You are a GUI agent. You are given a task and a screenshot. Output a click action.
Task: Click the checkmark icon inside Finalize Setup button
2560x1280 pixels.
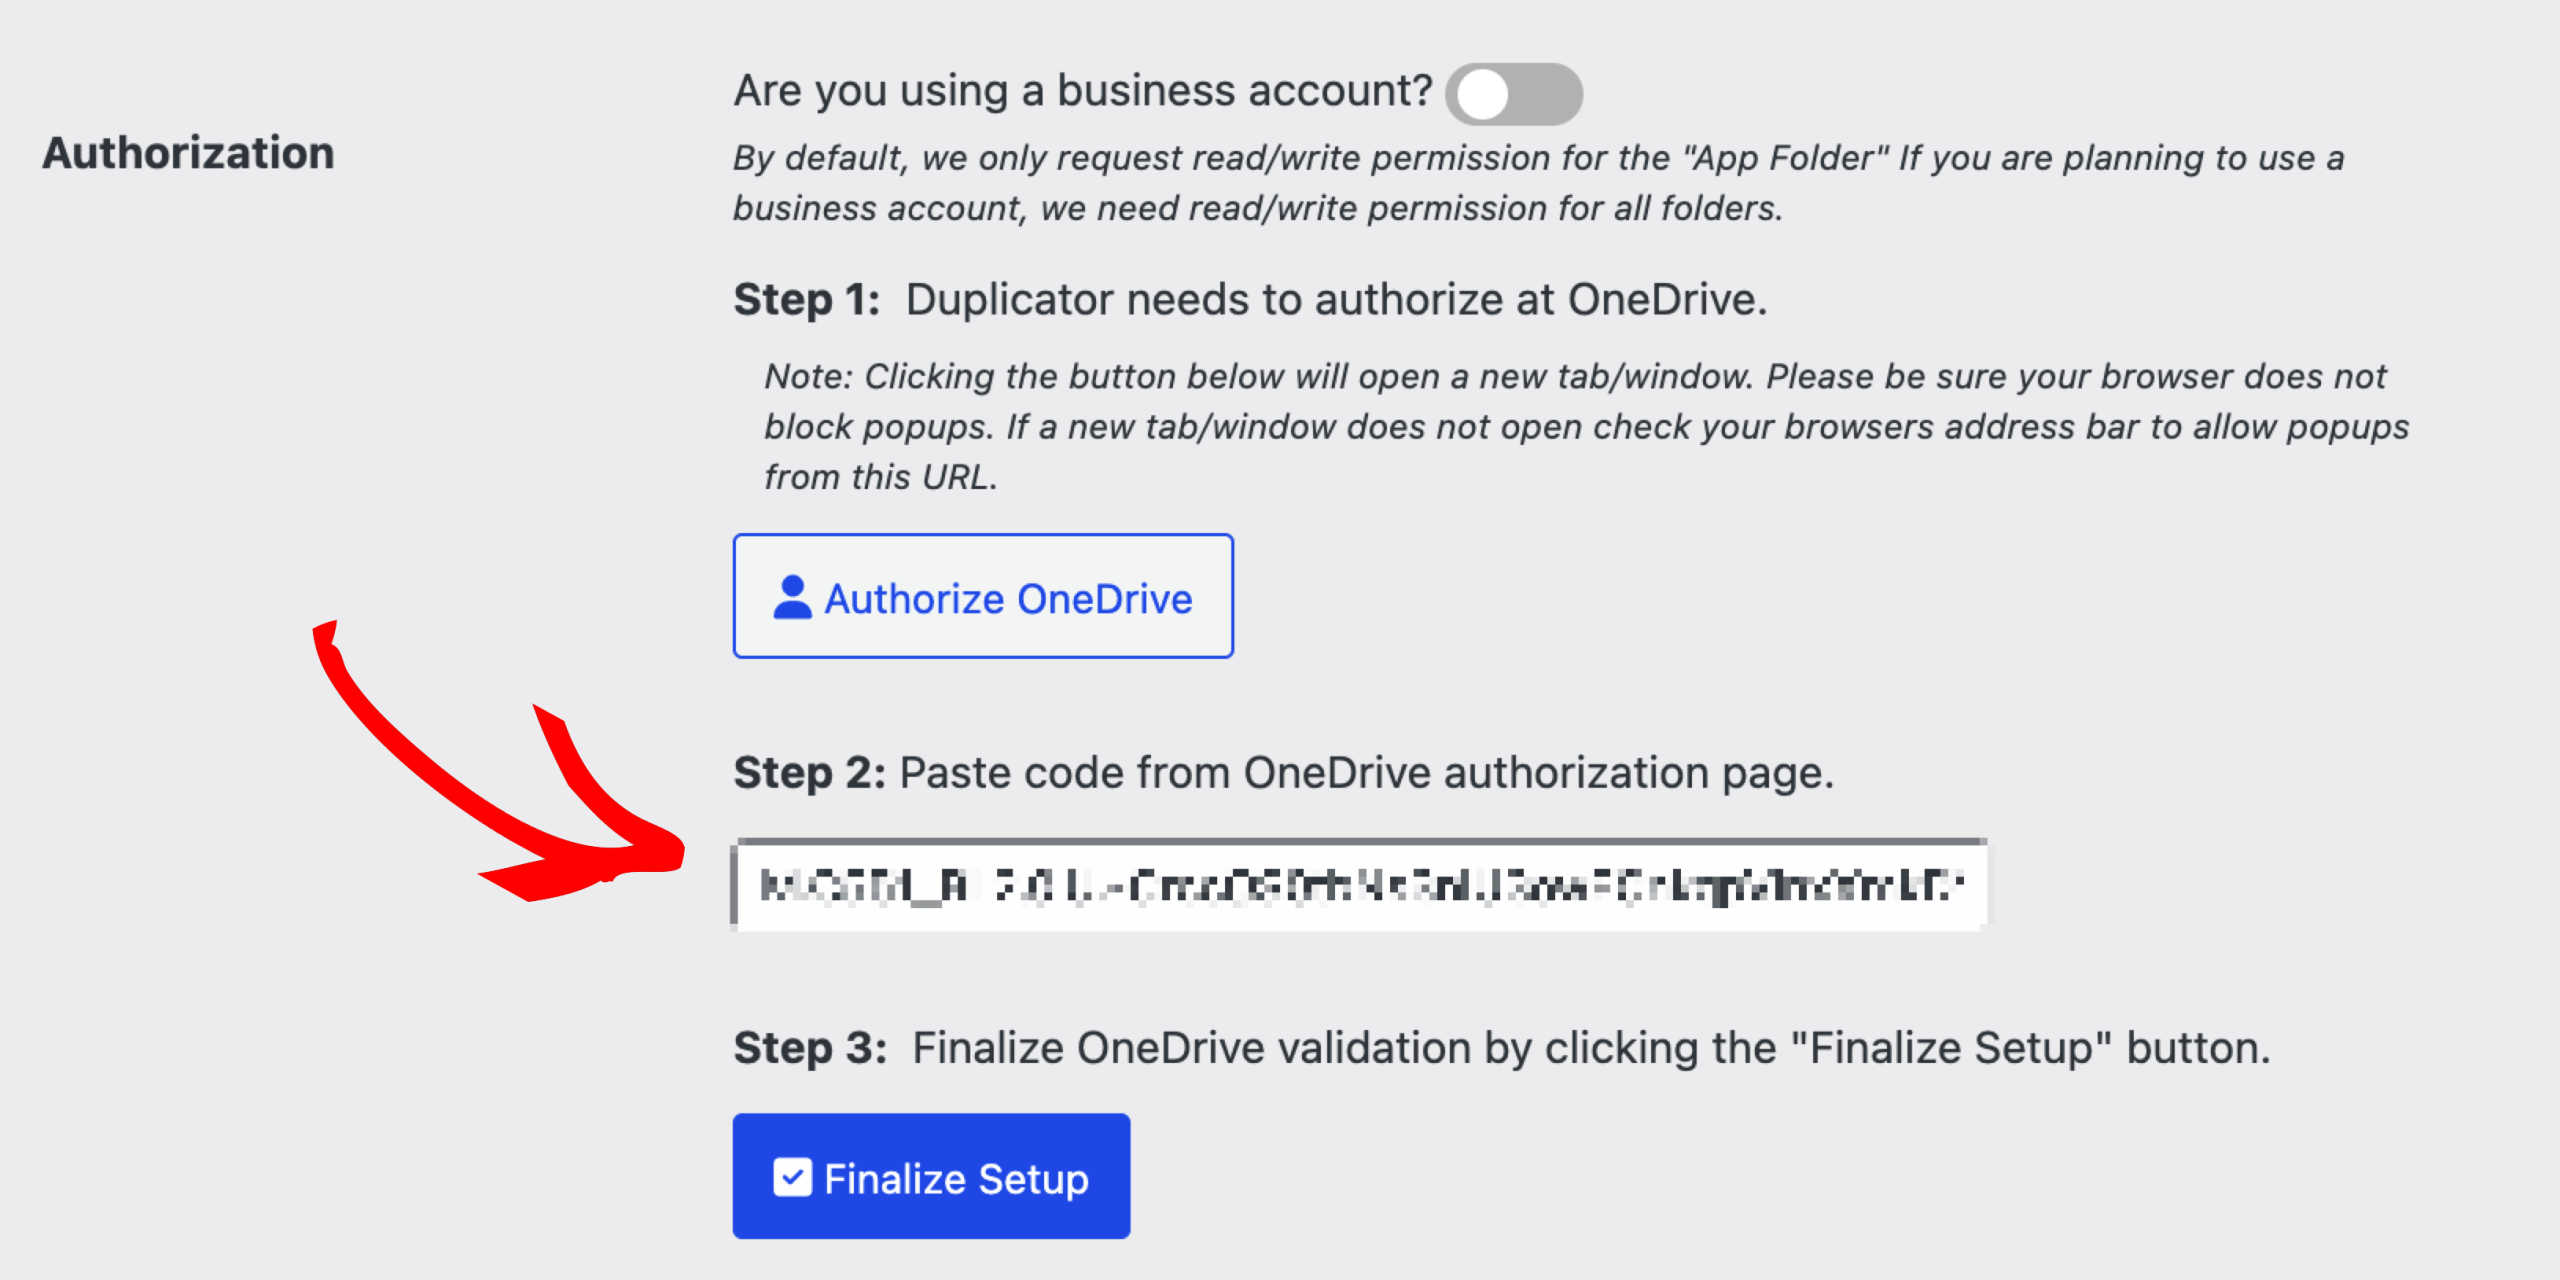pyautogui.click(x=791, y=1177)
